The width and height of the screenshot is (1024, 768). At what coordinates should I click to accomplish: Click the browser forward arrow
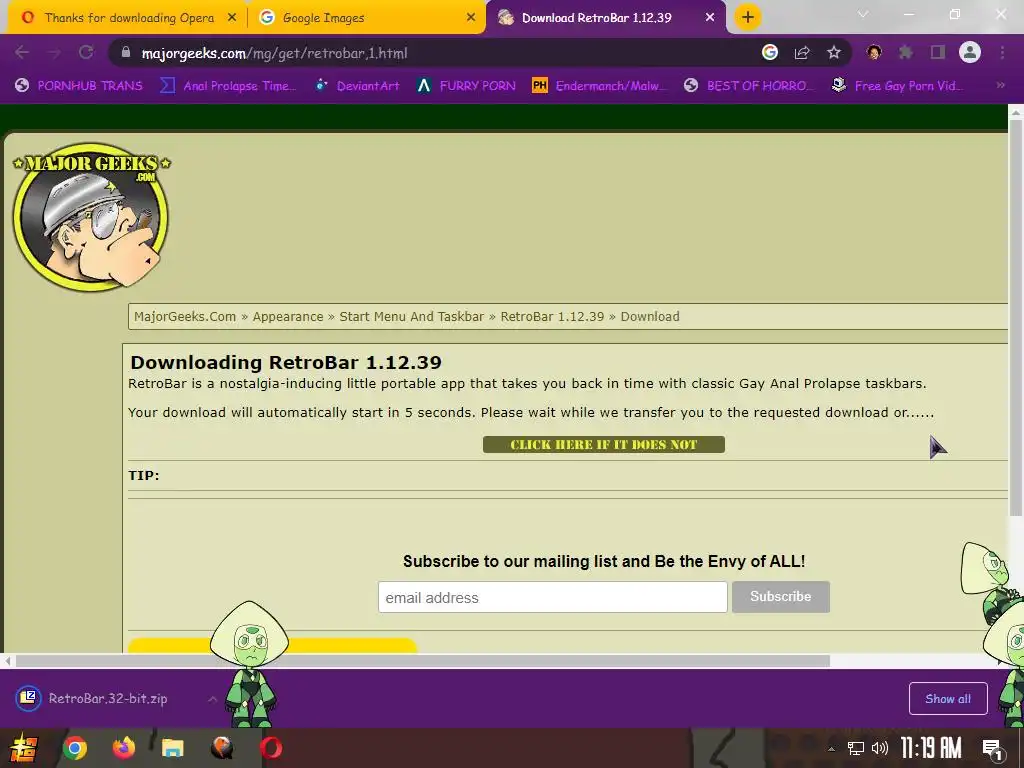click(x=54, y=53)
